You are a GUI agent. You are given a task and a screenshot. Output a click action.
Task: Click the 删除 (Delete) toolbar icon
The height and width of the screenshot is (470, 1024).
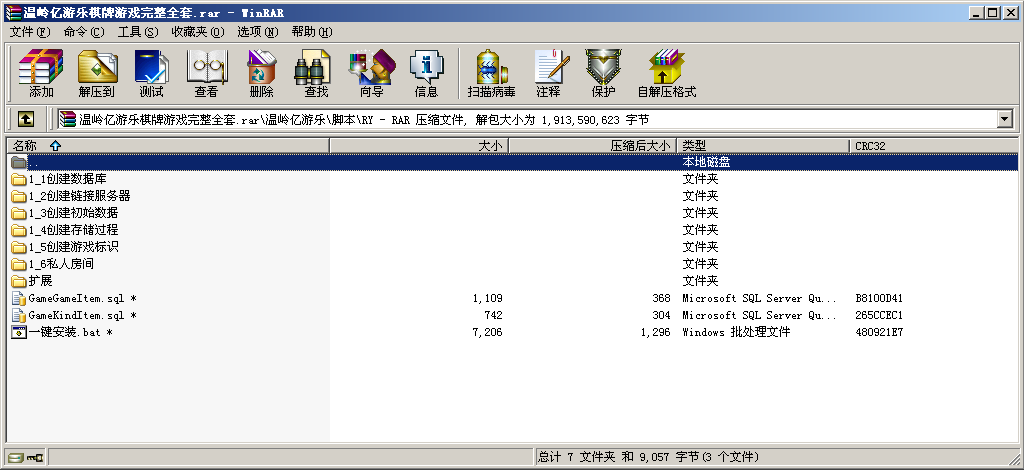coord(261,74)
